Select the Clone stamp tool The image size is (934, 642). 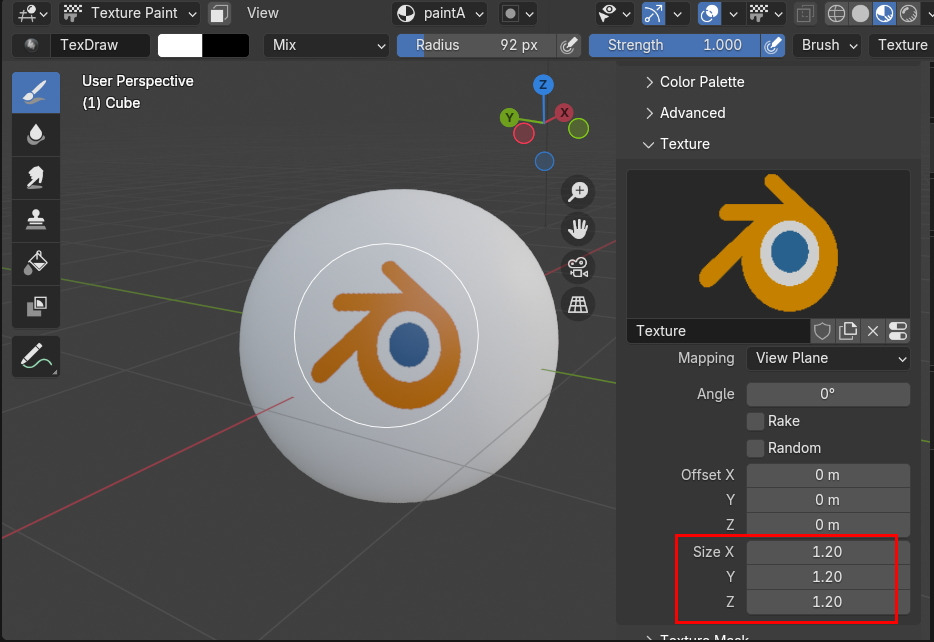(x=36, y=220)
